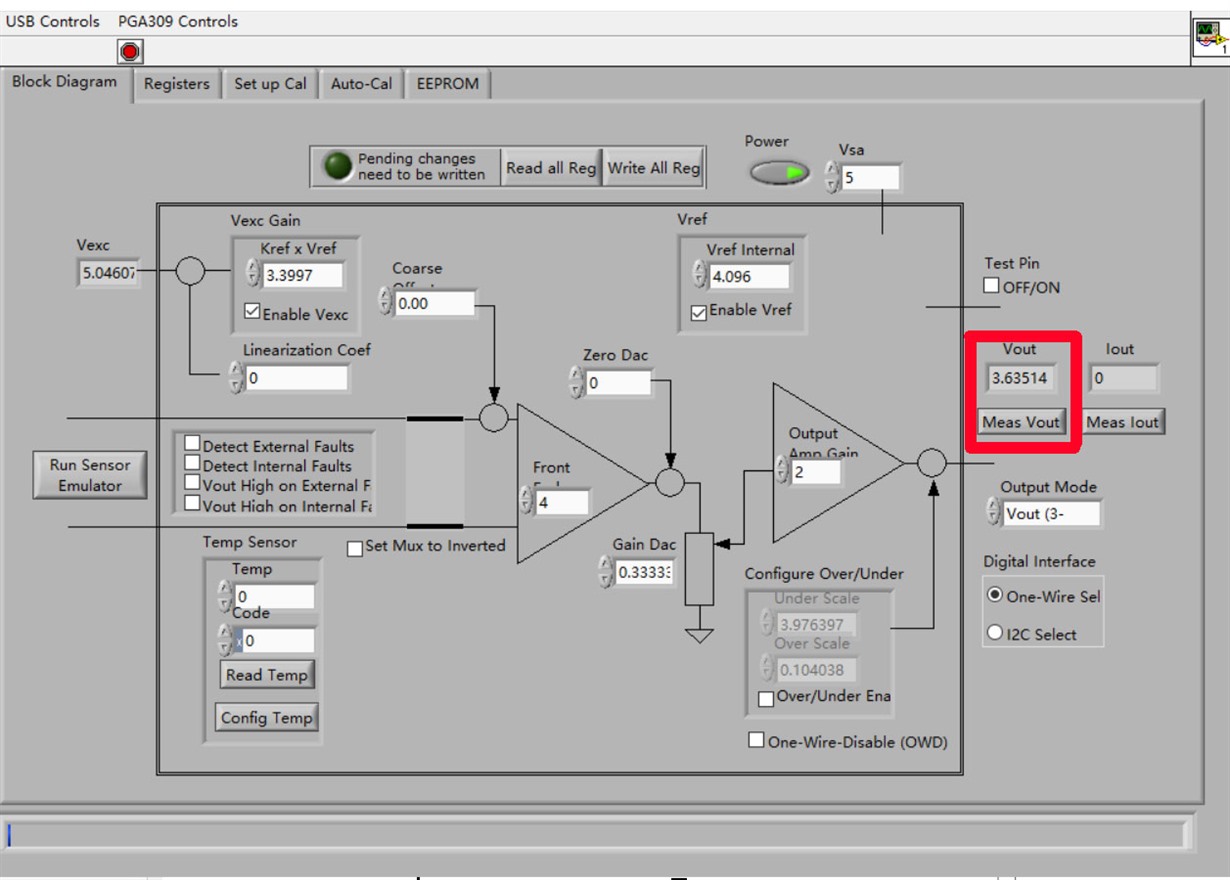Check Set Mux to Inverted
Image resolution: width=1230 pixels, height=880 pixels.
[355, 548]
